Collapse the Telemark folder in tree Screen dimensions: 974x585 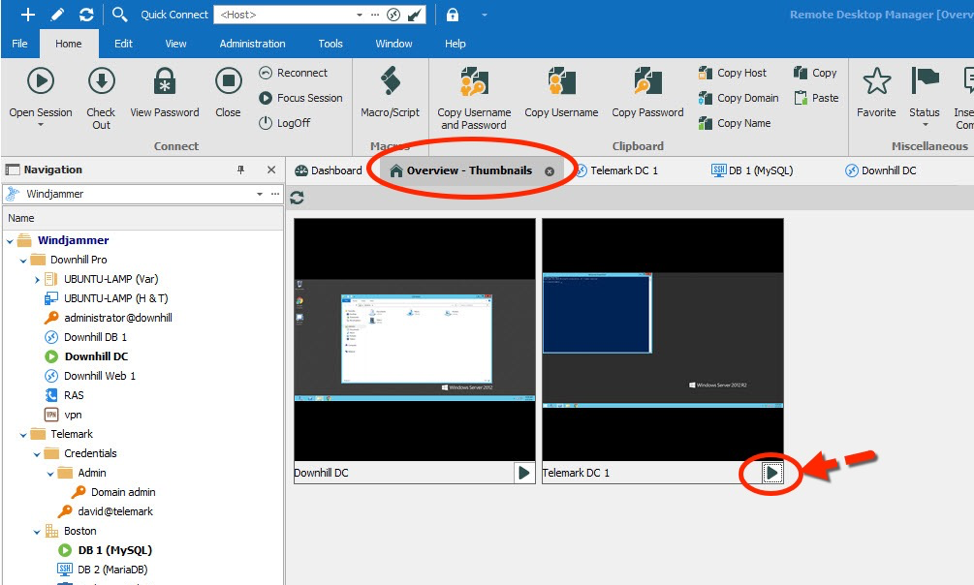[24, 434]
